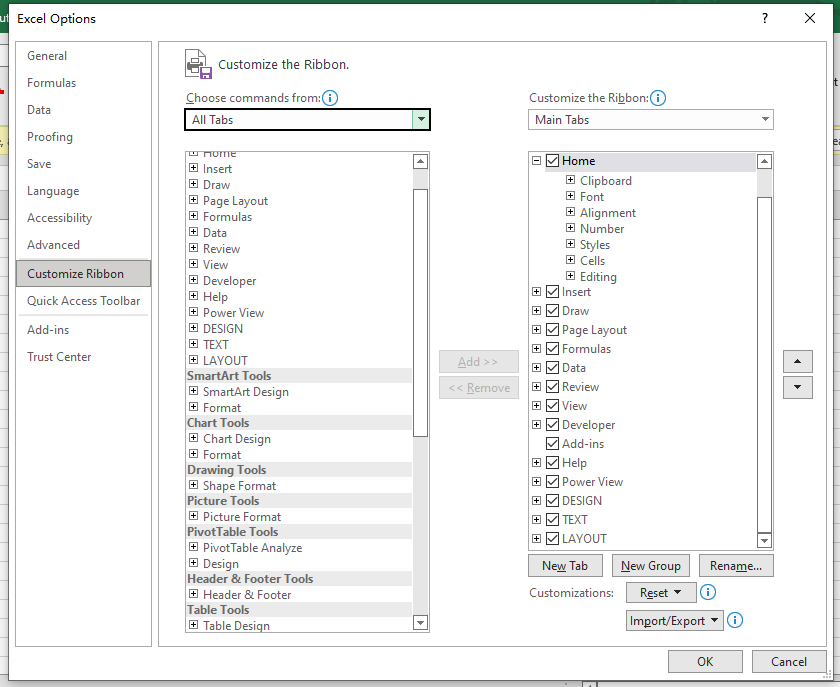
Task: Toggle the Page Layout checkbox
Action: pos(552,330)
